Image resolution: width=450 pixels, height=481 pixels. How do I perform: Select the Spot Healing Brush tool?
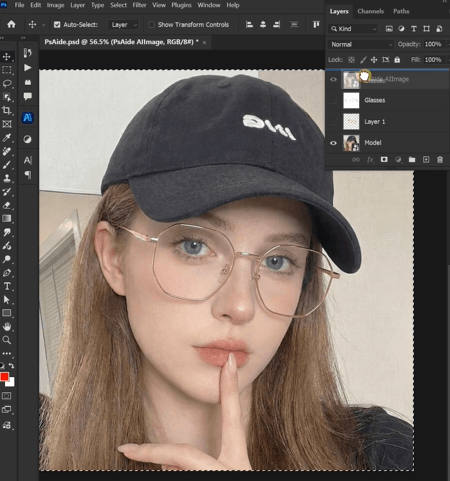tap(7, 151)
